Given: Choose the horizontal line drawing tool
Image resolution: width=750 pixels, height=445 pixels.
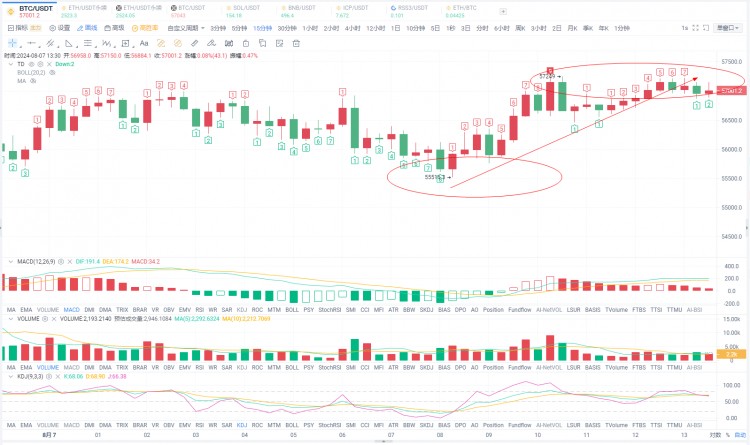Looking at the screenshot, I should pos(32,44).
